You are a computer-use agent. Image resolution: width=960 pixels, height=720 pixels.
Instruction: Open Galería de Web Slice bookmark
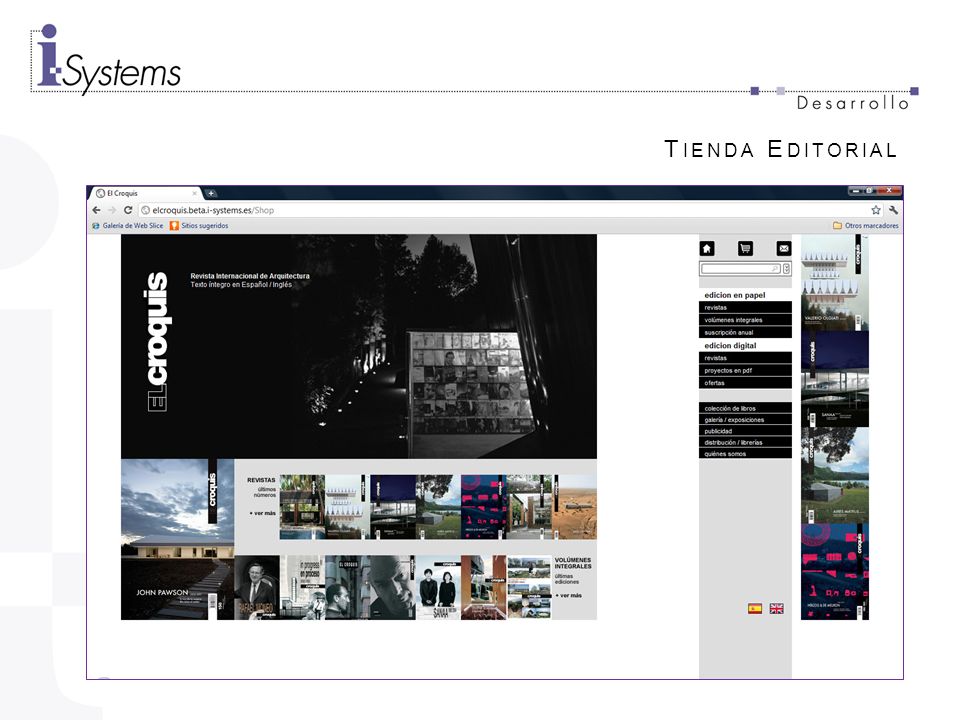[x=127, y=226]
